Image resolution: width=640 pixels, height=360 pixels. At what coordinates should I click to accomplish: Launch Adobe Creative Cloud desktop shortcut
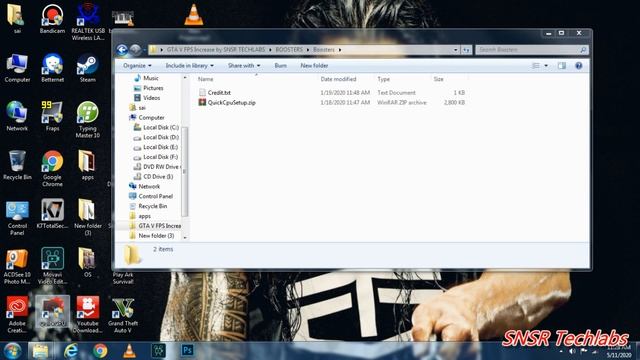click(x=17, y=314)
